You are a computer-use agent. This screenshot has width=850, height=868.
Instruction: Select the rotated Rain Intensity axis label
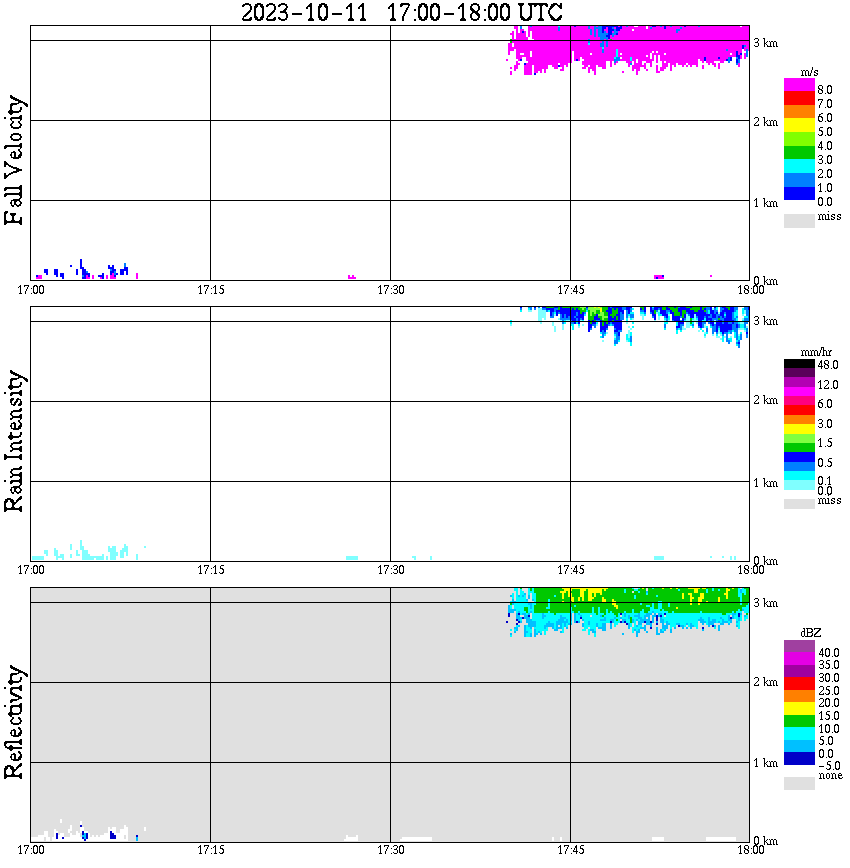pyautogui.click(x=14, y=441)
